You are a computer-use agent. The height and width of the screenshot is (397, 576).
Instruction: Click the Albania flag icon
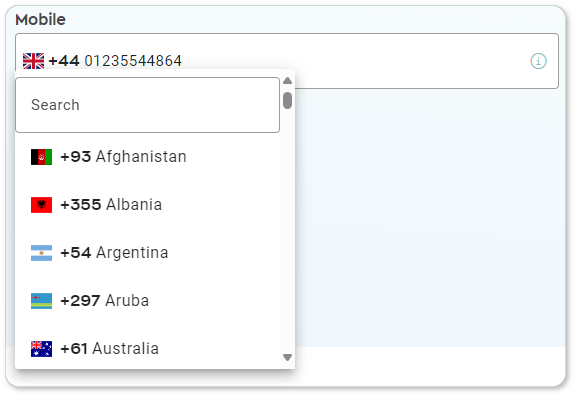point(42,205)
